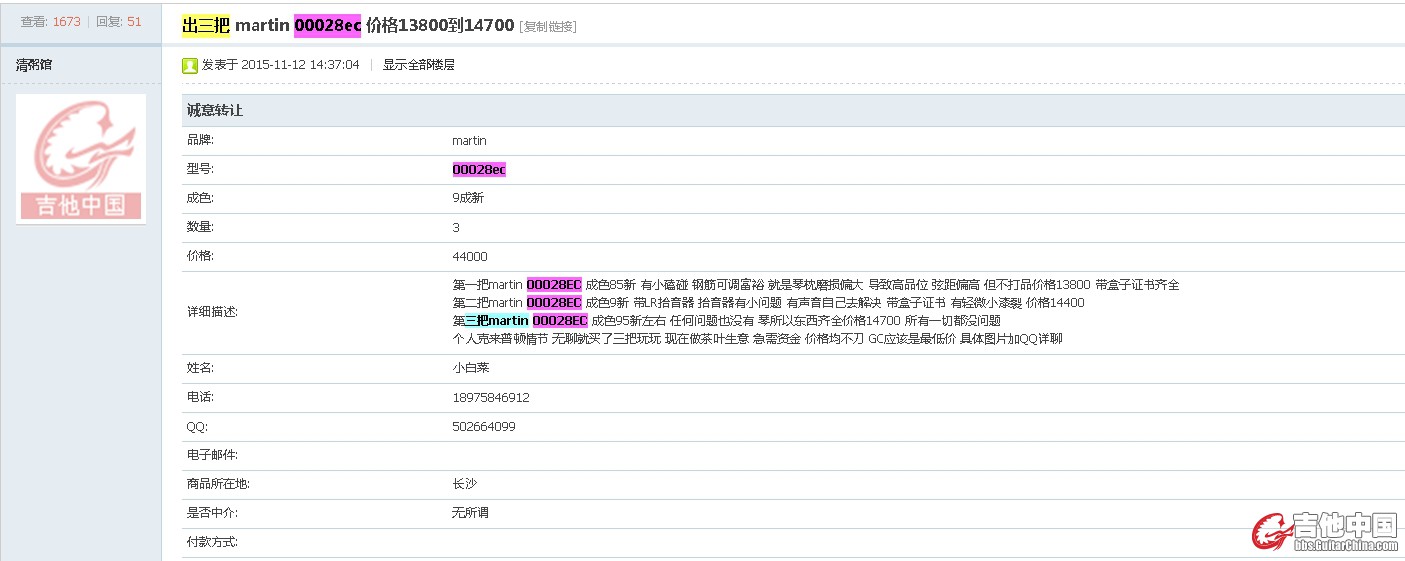Open the 清帑馆 user avatar image

coord(81,159)
